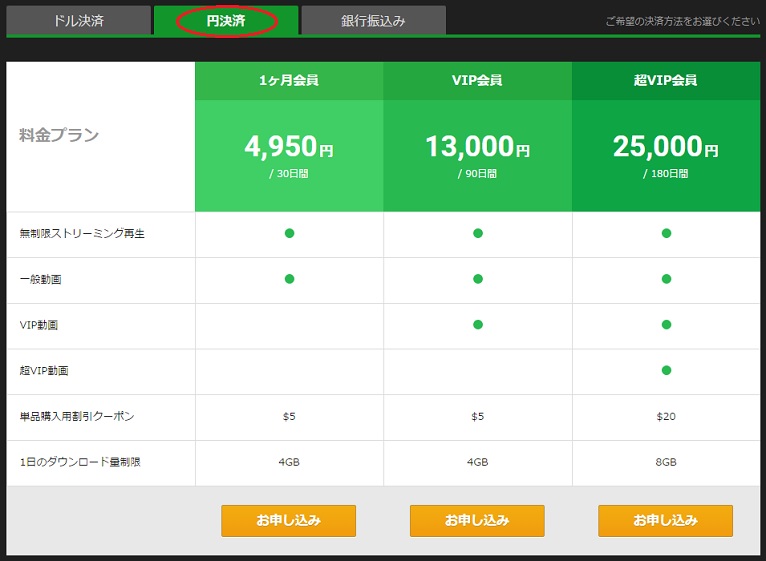Click green dot for 無制限ストリーミング再生 in 超VIP会員
This screenshot has height=561, width=766.
click(x=666, y=233)
